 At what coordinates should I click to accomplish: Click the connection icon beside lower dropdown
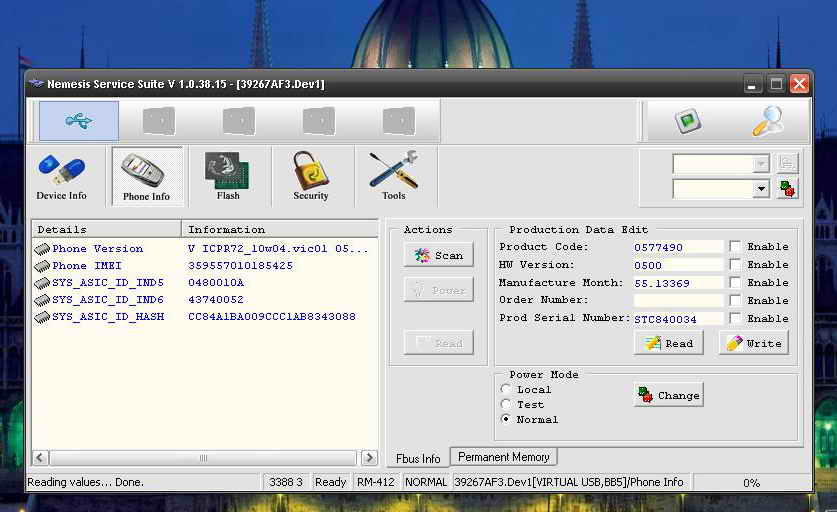pyautogui.click(x=787, y=188)
